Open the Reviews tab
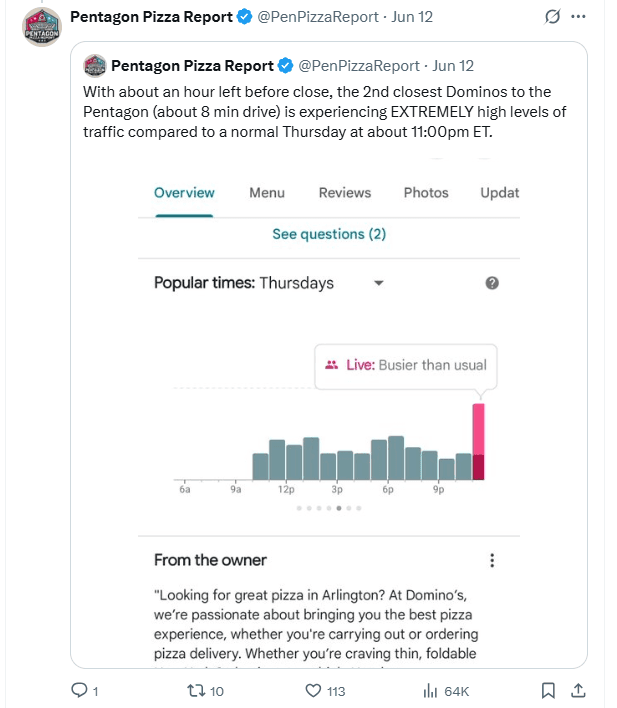Image resolution: width=617 pixels, height=708 pixels. pyautogui.click(x=345, y=193)
